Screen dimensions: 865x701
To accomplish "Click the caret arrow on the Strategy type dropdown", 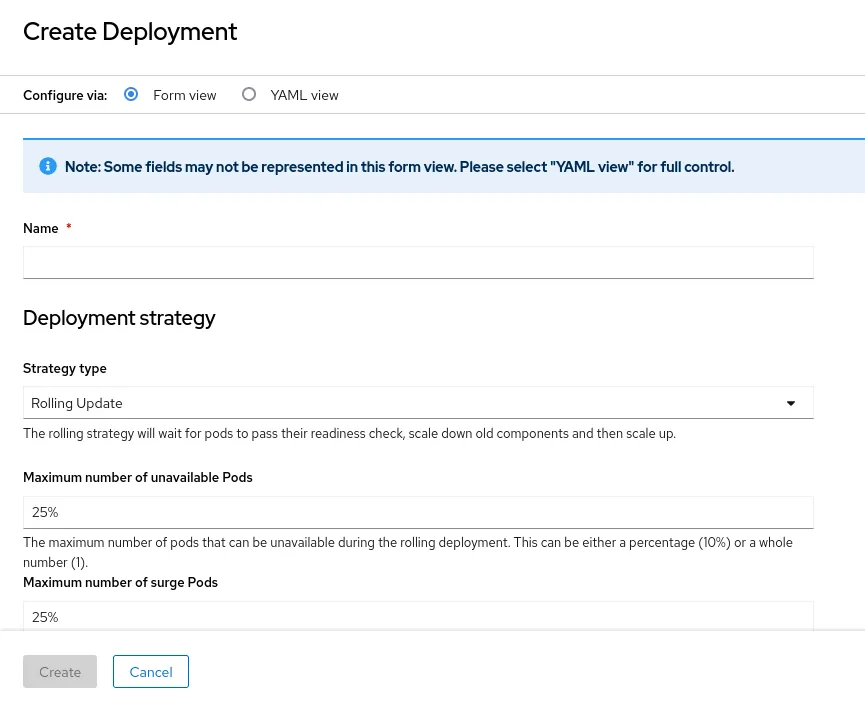I will 790,403.
